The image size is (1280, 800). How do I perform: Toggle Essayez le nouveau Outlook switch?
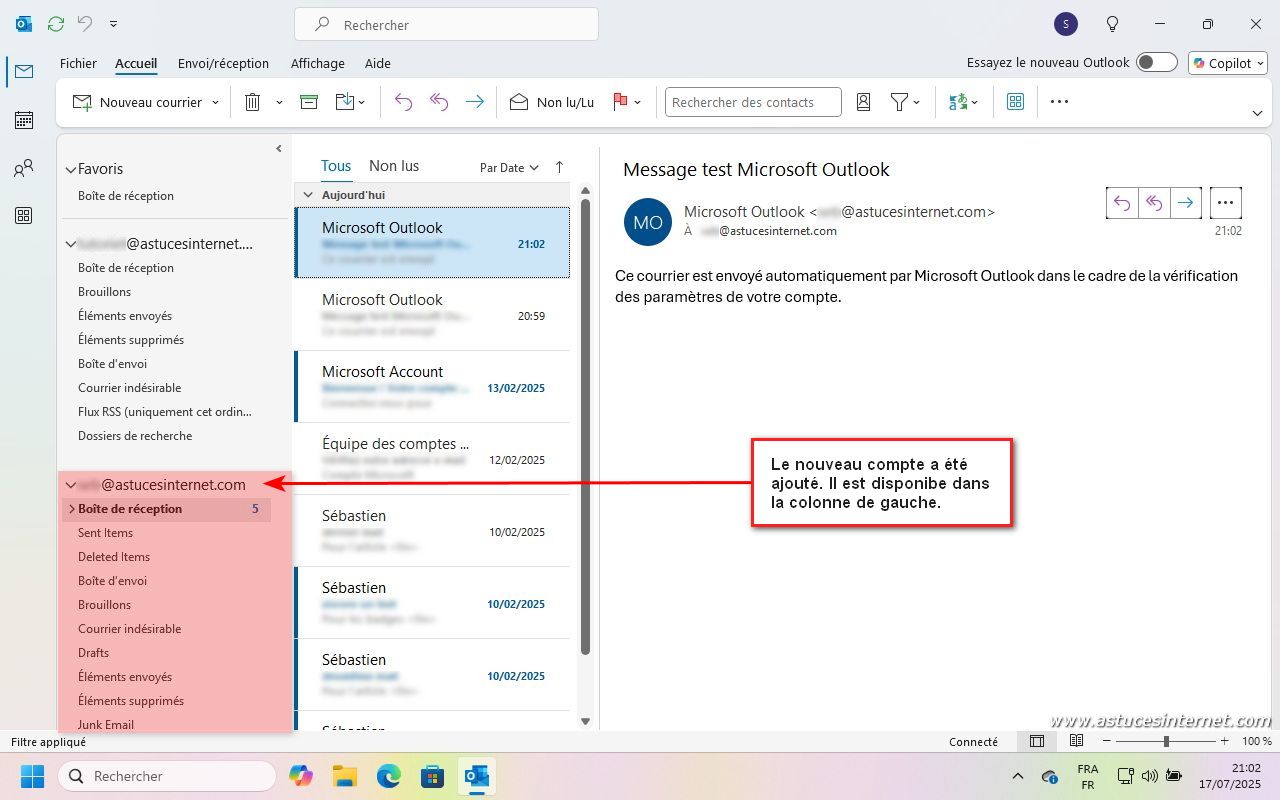click(1157, 62)
